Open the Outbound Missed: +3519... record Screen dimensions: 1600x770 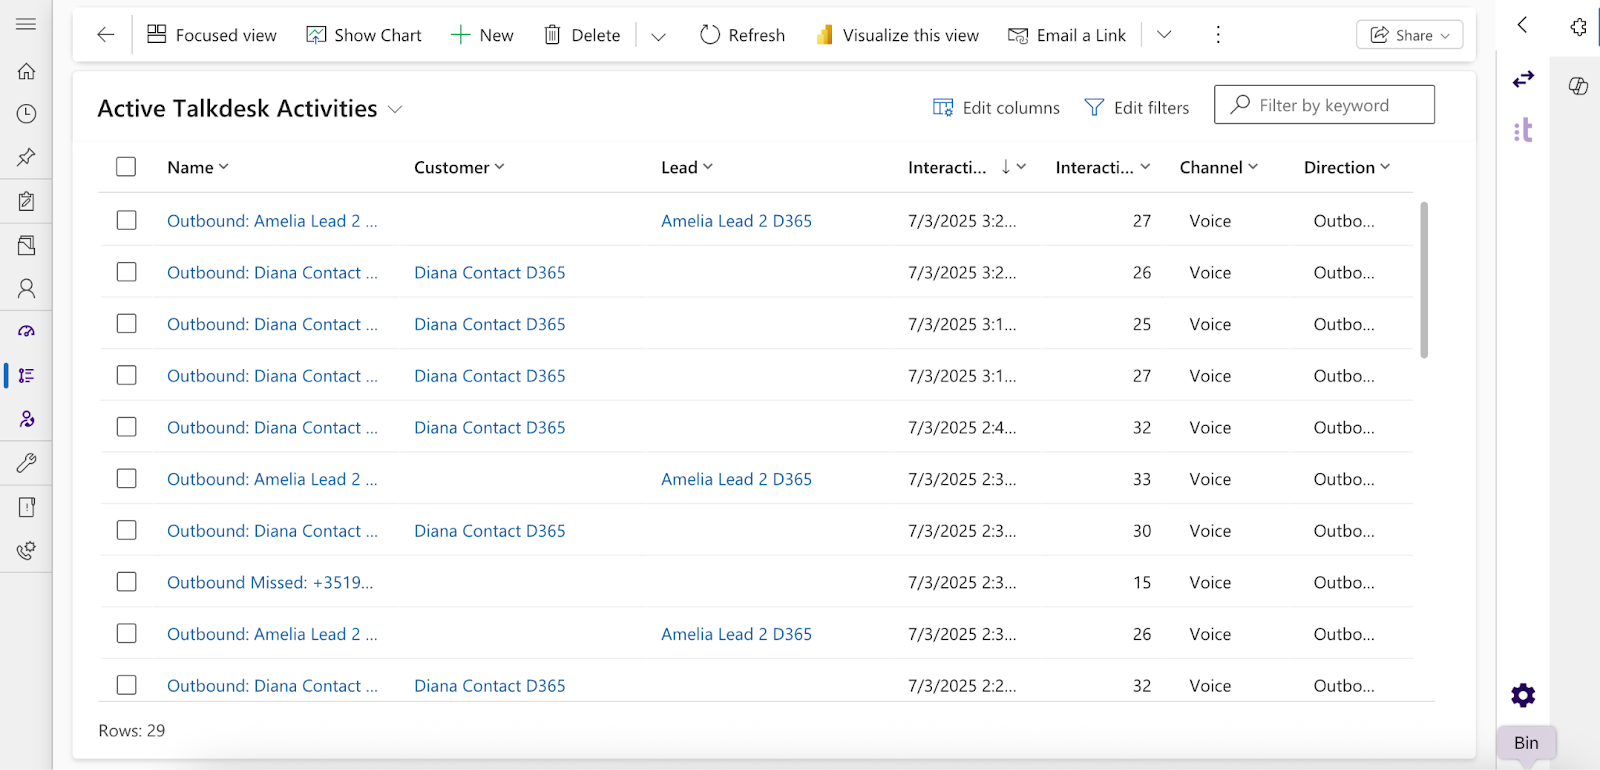tap(270, 582)
